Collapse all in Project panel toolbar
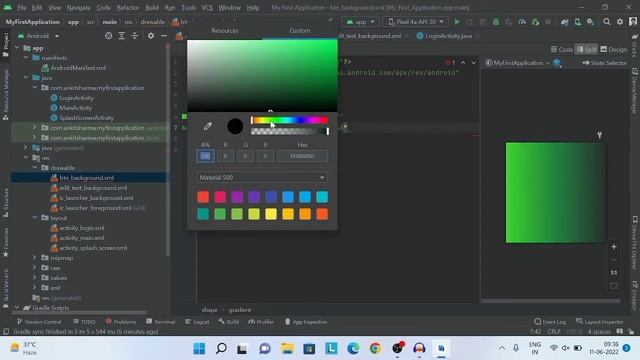 pos(135,36)
